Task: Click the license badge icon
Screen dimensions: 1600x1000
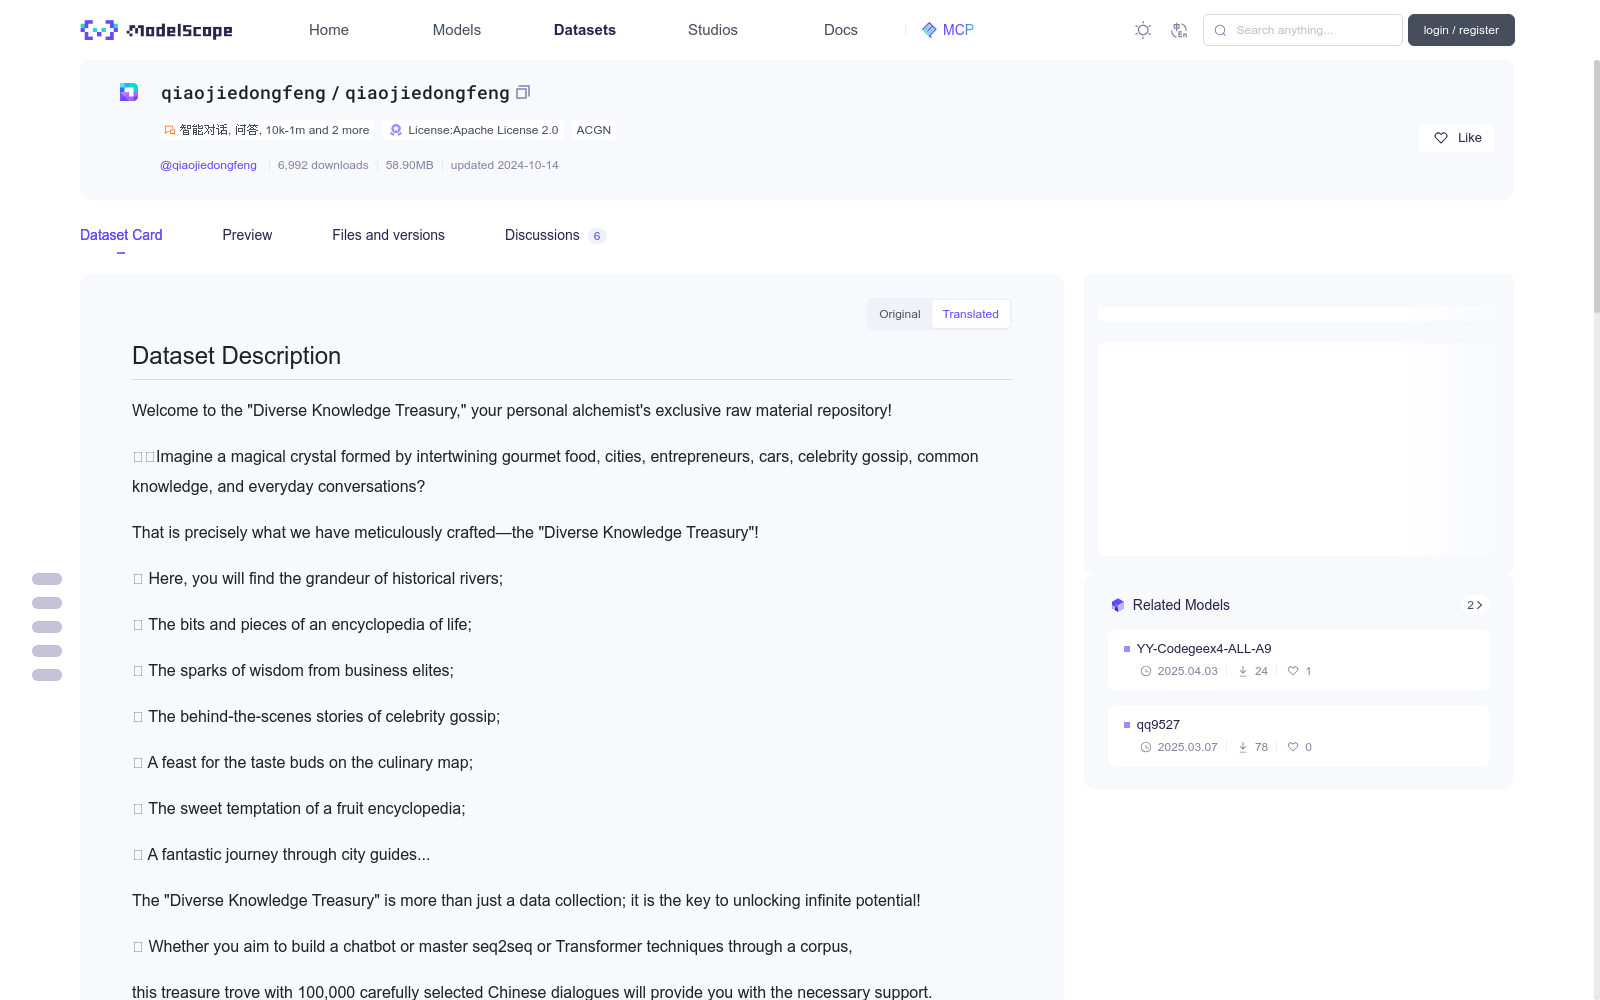Action: click(x=396, y=130)
